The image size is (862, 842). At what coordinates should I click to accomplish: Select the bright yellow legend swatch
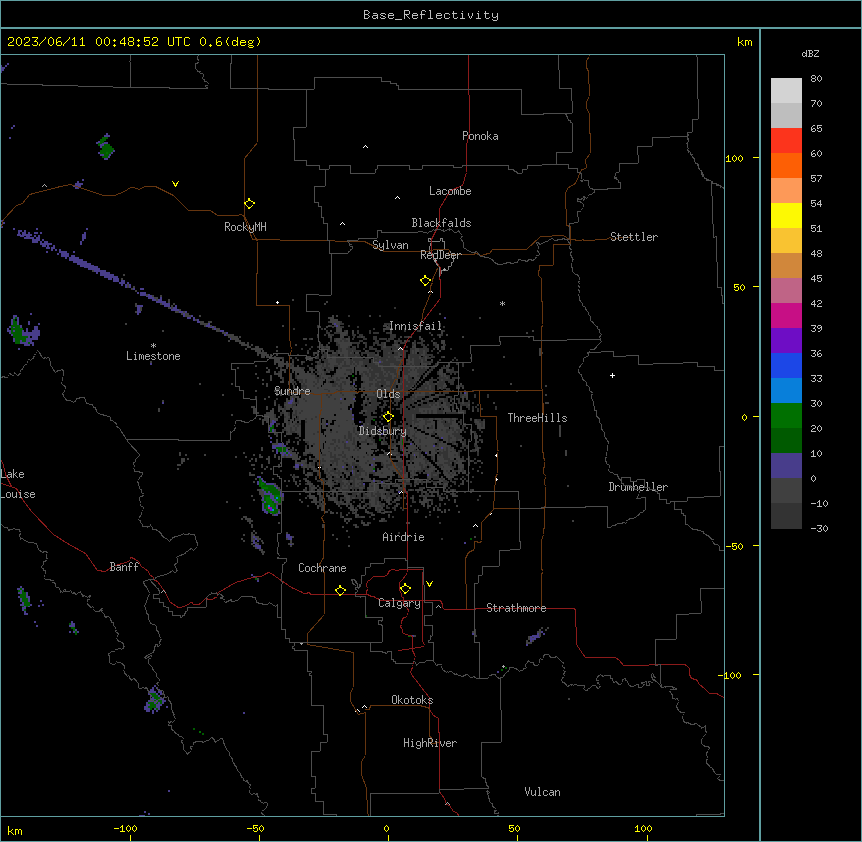pos(786,215)
